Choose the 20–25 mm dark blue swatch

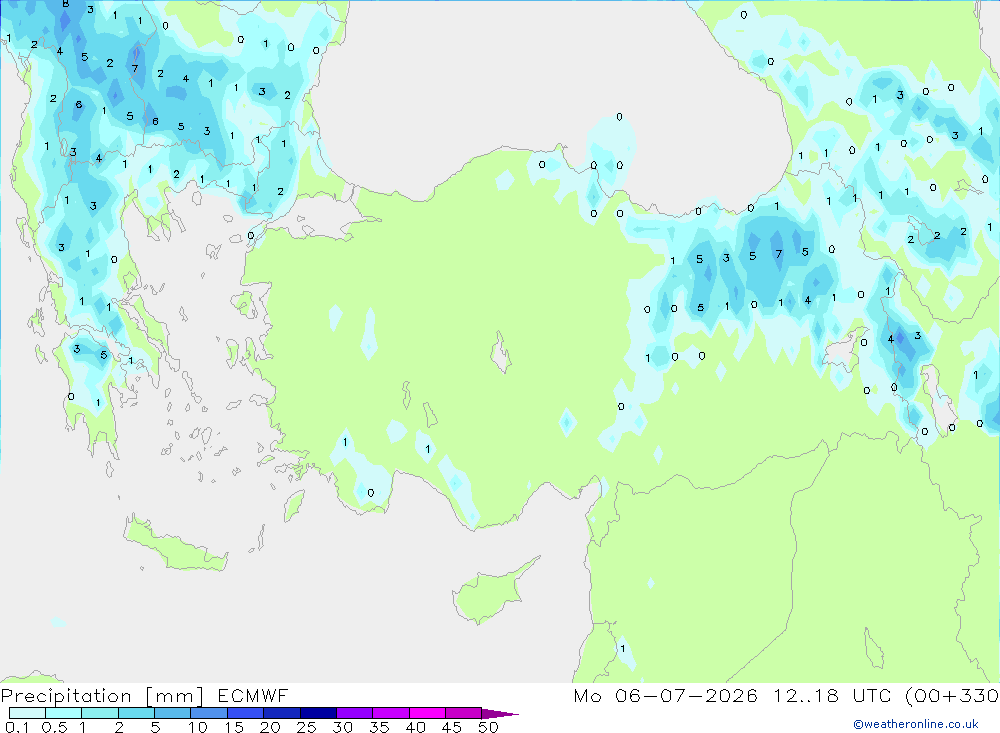(282, 713)
